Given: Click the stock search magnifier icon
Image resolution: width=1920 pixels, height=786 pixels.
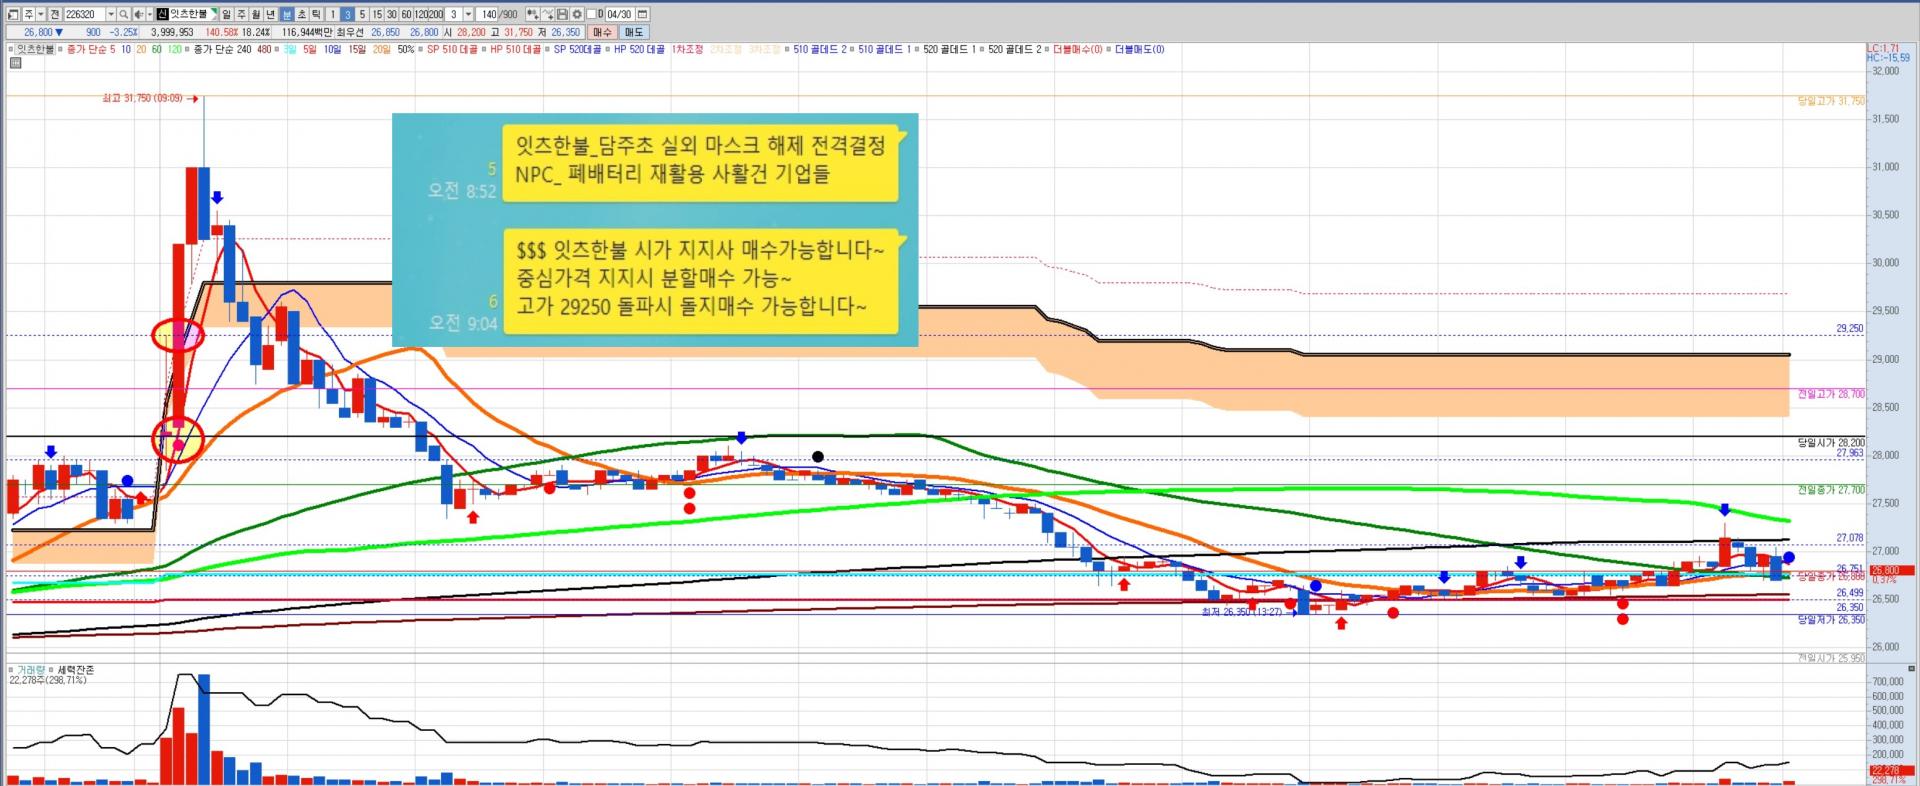Looking at the screenshot, I should pyautogui.click(x=124, y=15).
